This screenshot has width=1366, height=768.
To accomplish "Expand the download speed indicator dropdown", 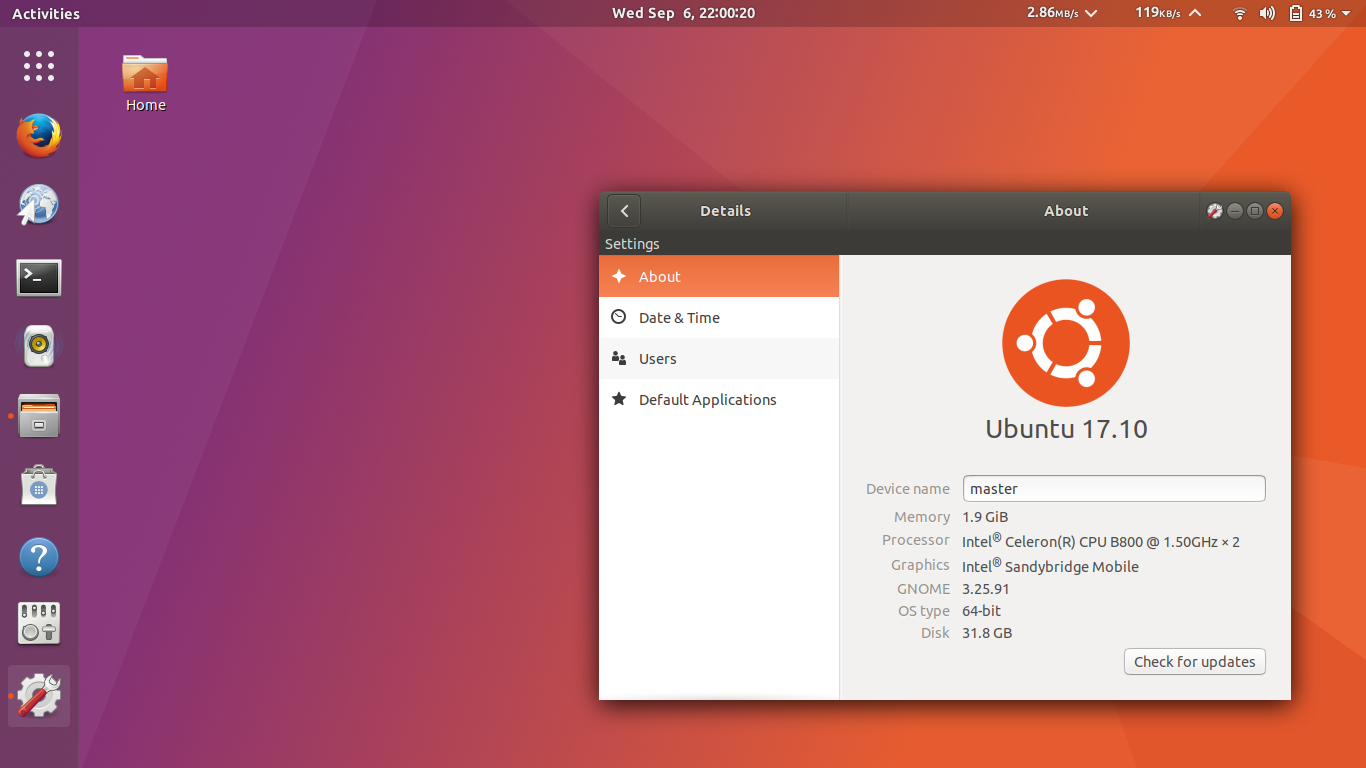I will pyautogui.click(x=1091, y=13).
